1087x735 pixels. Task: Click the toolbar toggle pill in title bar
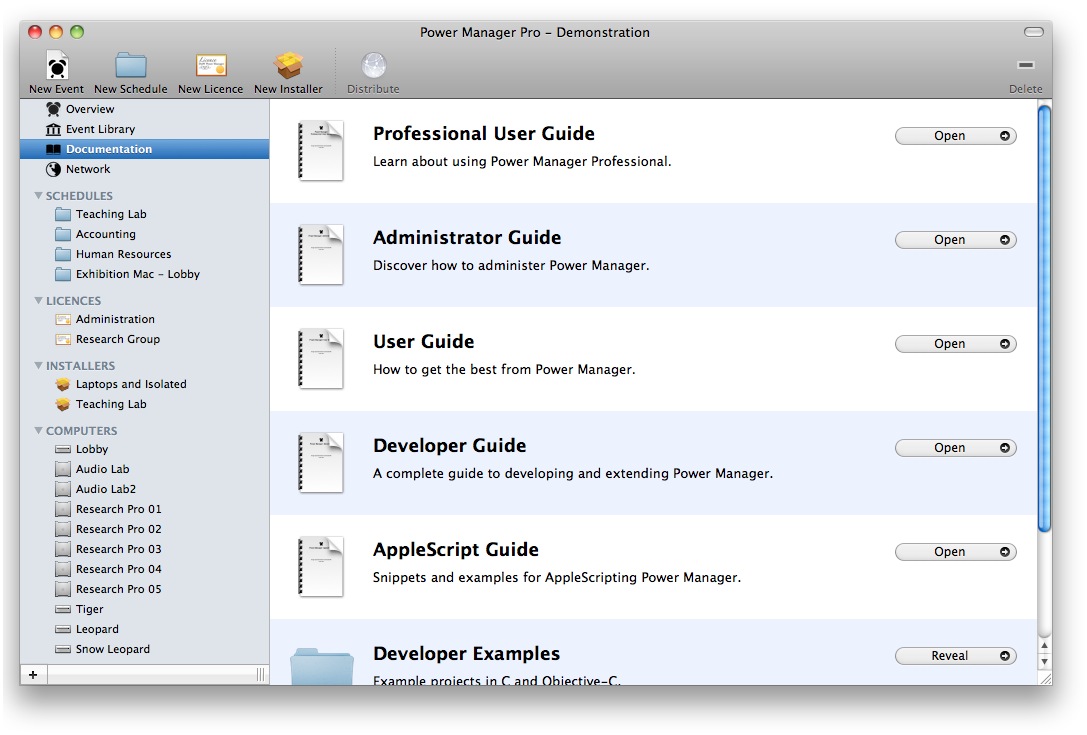(x=1034, y=32)
